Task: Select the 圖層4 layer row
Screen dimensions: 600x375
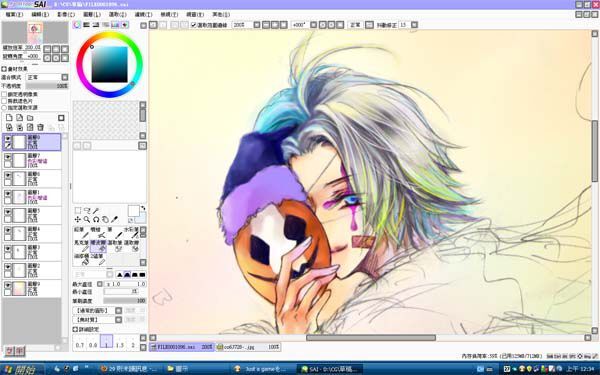Action: point(32,233)
